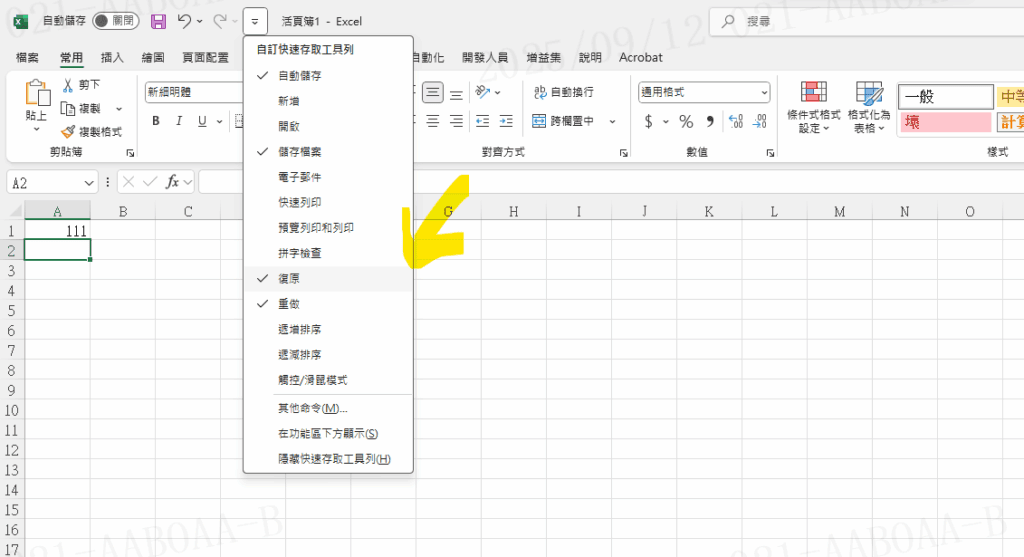The image size is (1024, 557).
Task: Click the Paste clipboard icon
Action: [x=36, y=97]
